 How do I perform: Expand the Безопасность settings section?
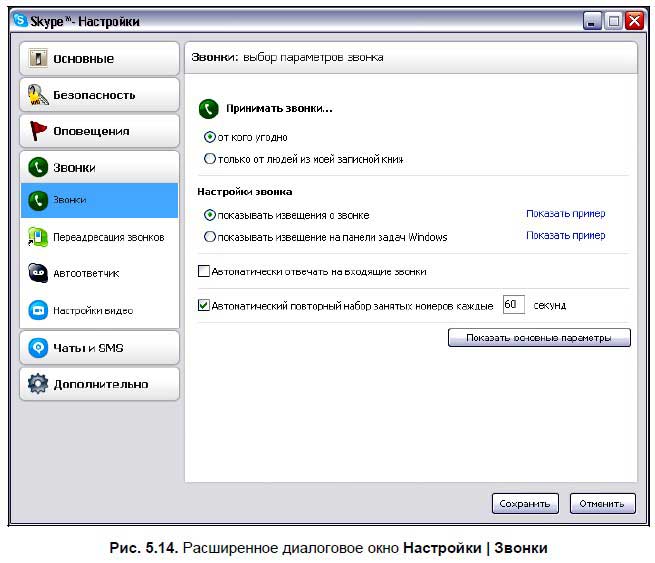point(99,95)
